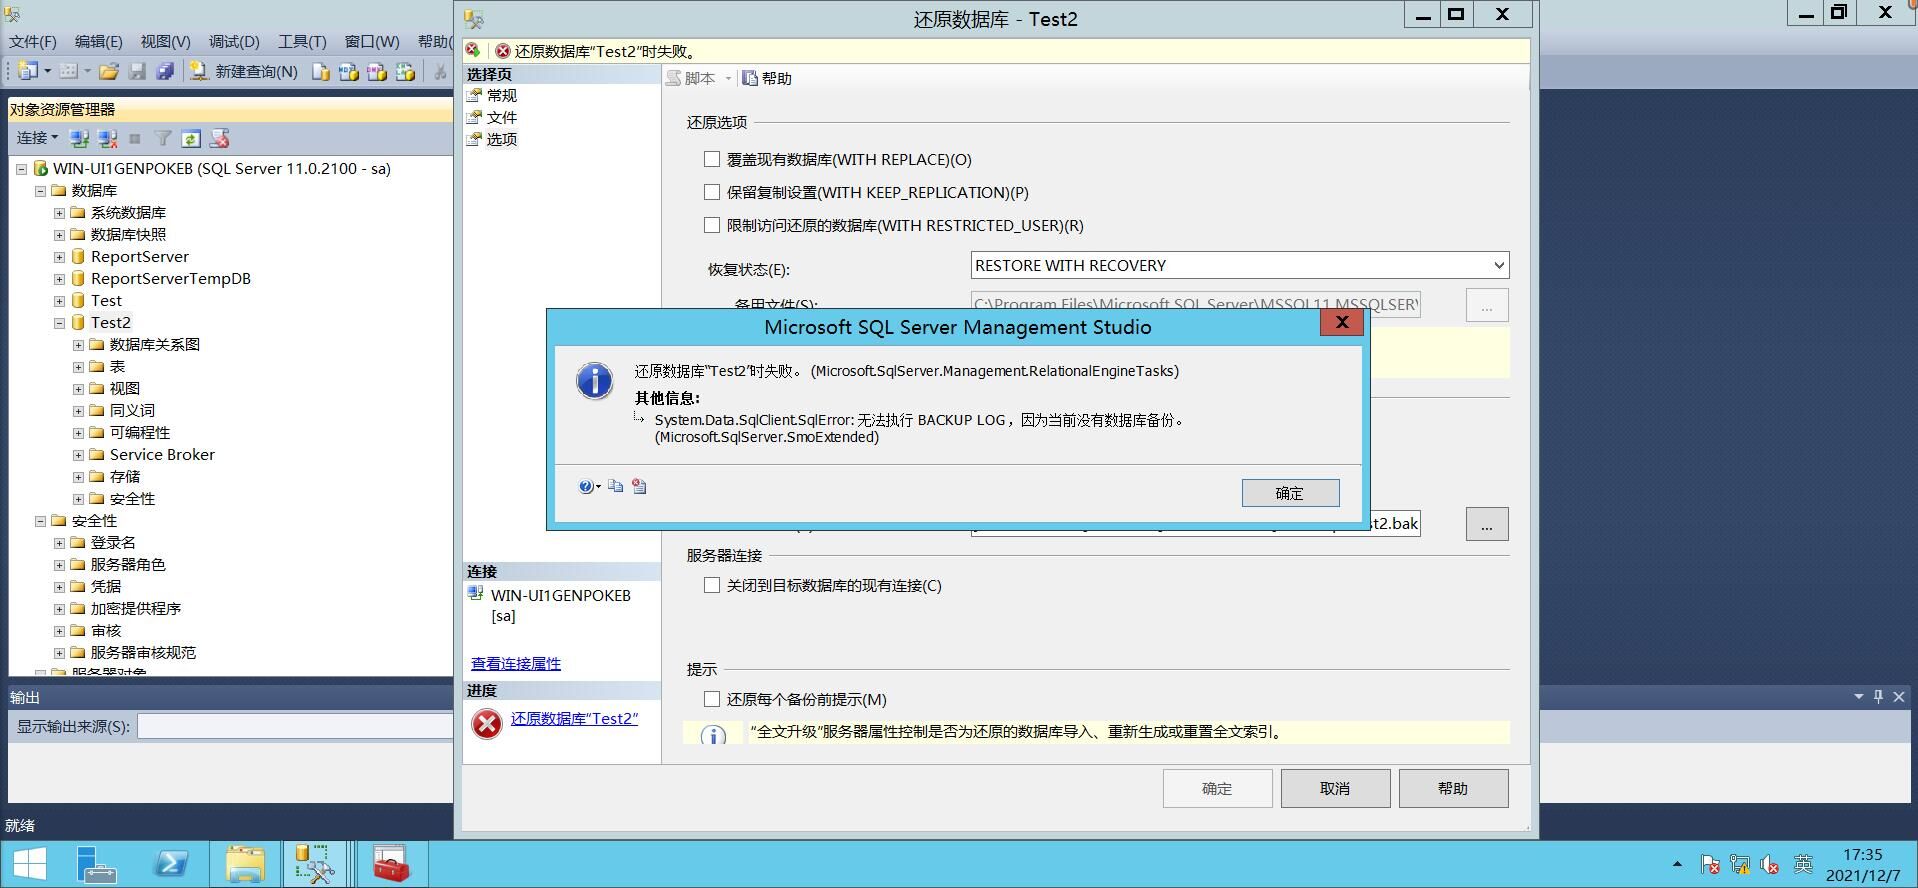Screen dimensions: 1918x888
Task: Click the pin button on the 输出 panel
Action: pyautogui.click(x=1878, y=697)
